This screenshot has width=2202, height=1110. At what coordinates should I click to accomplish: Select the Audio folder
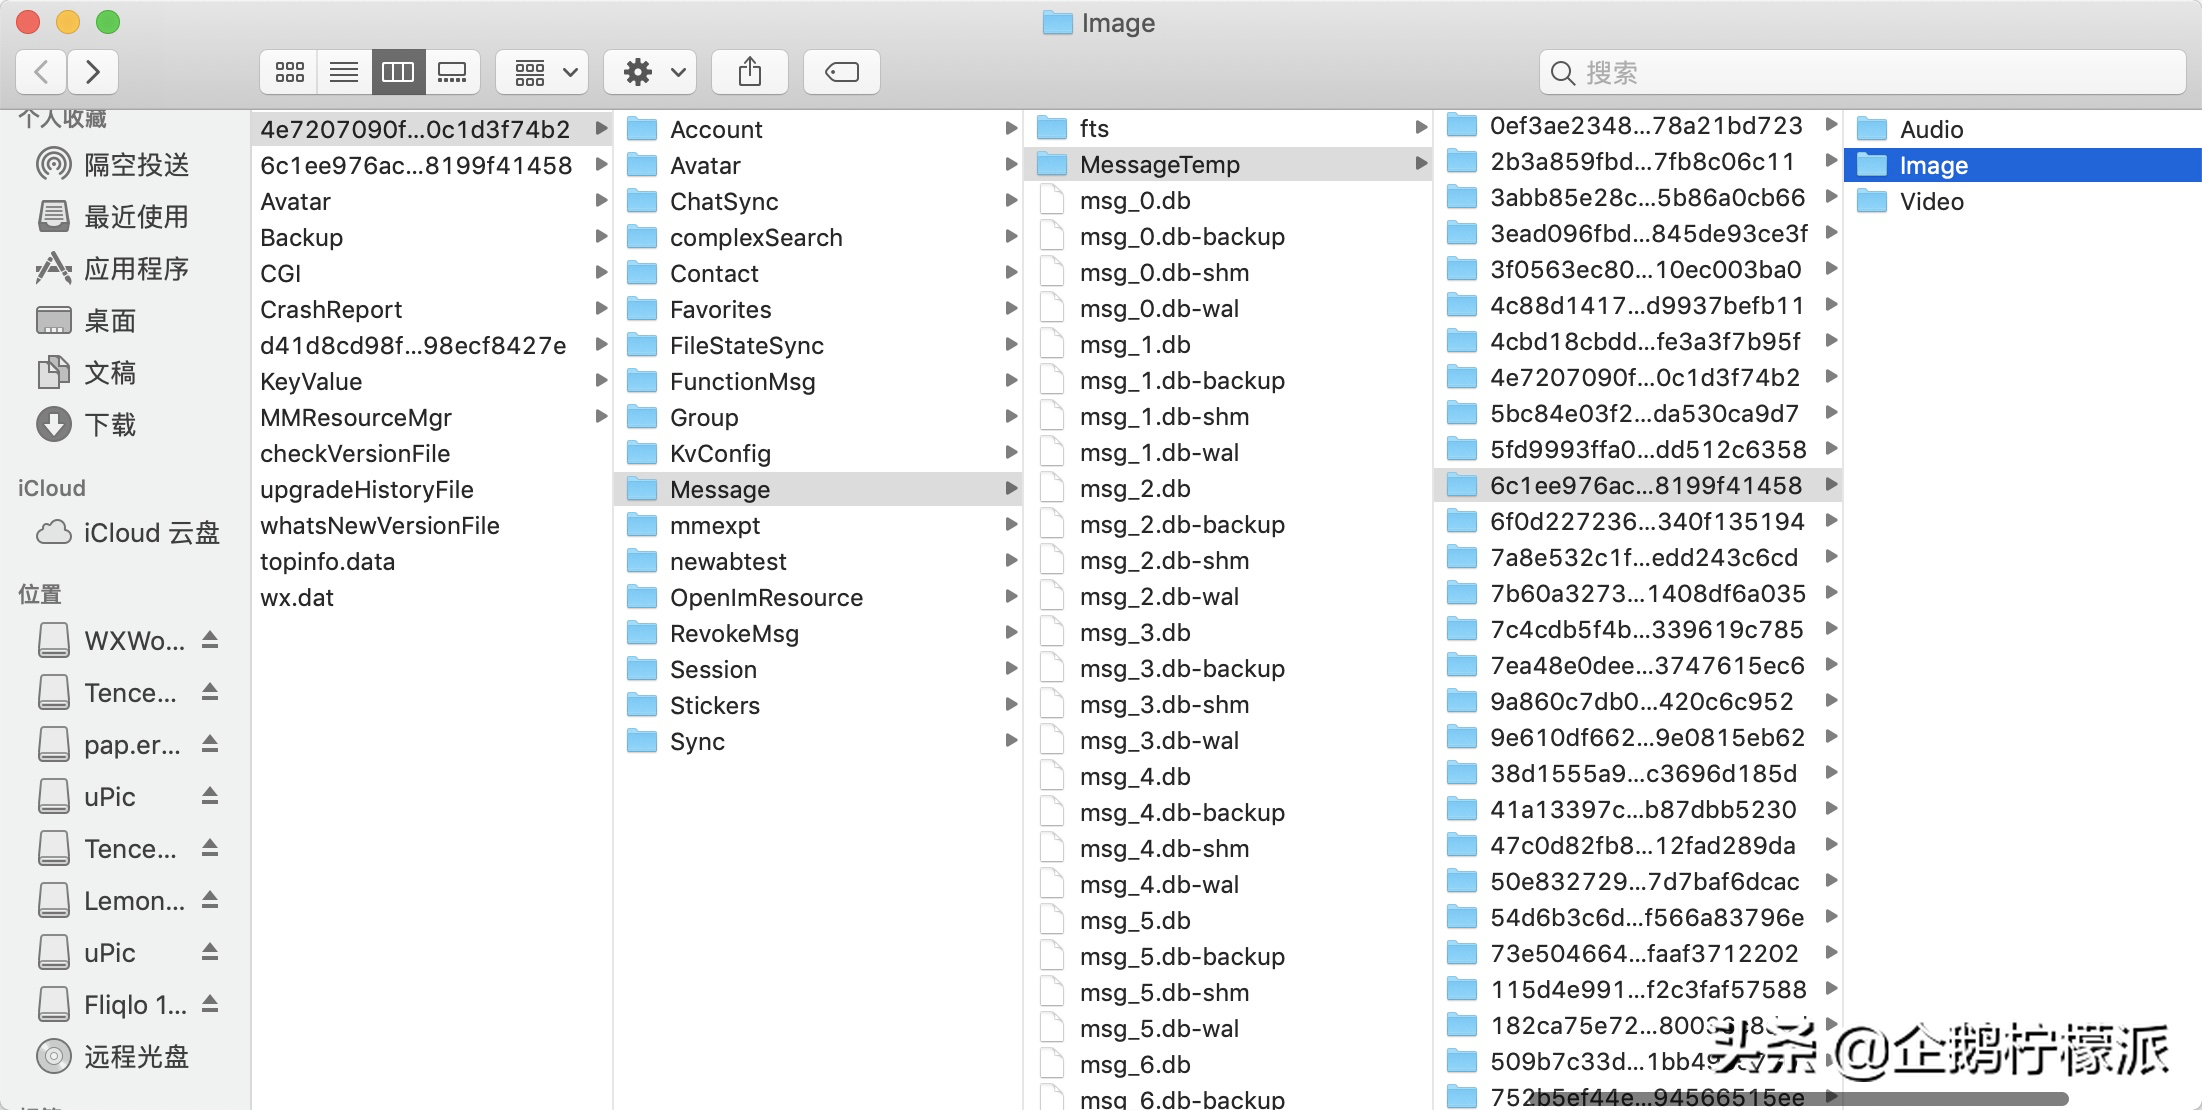coord(2022,129)
